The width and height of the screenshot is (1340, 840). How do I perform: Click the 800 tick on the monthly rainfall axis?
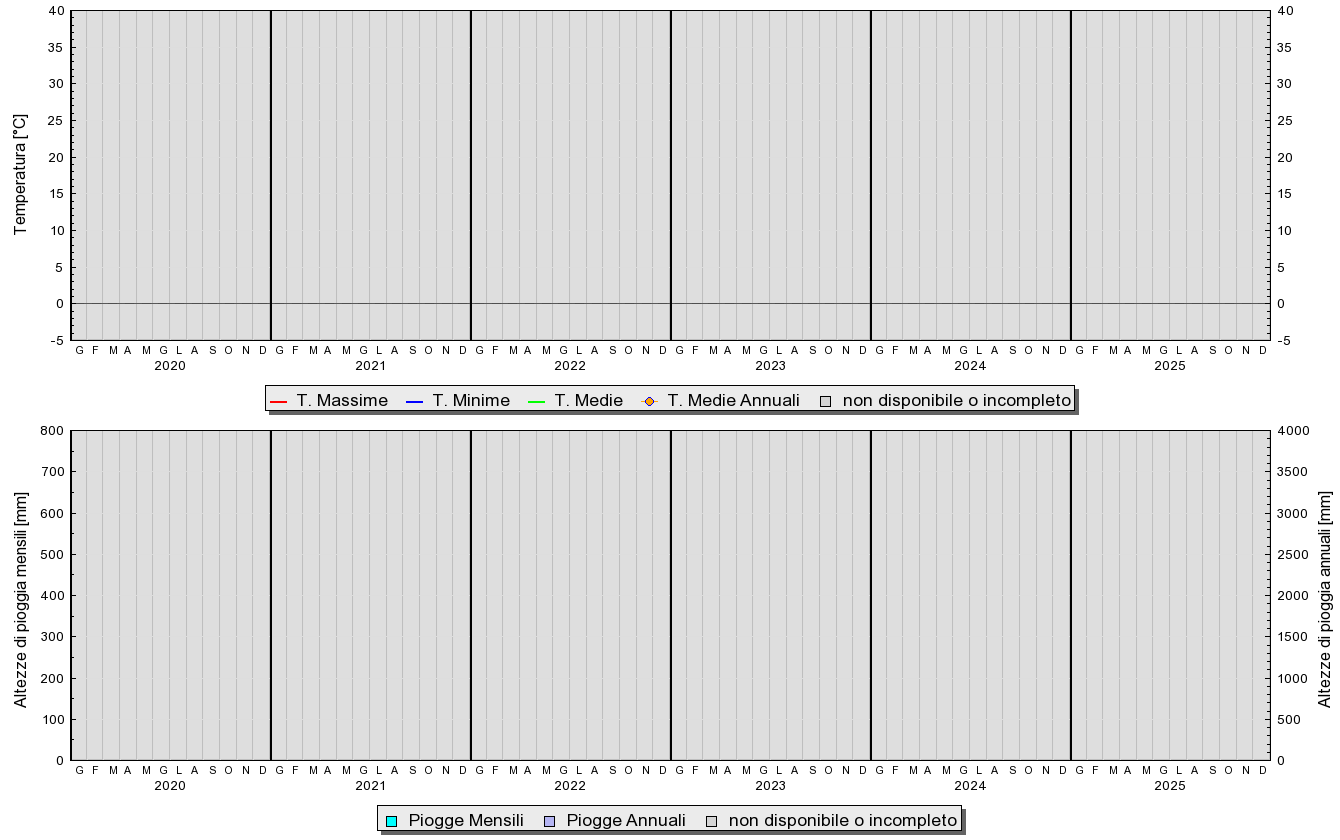(x=52, y=431)
